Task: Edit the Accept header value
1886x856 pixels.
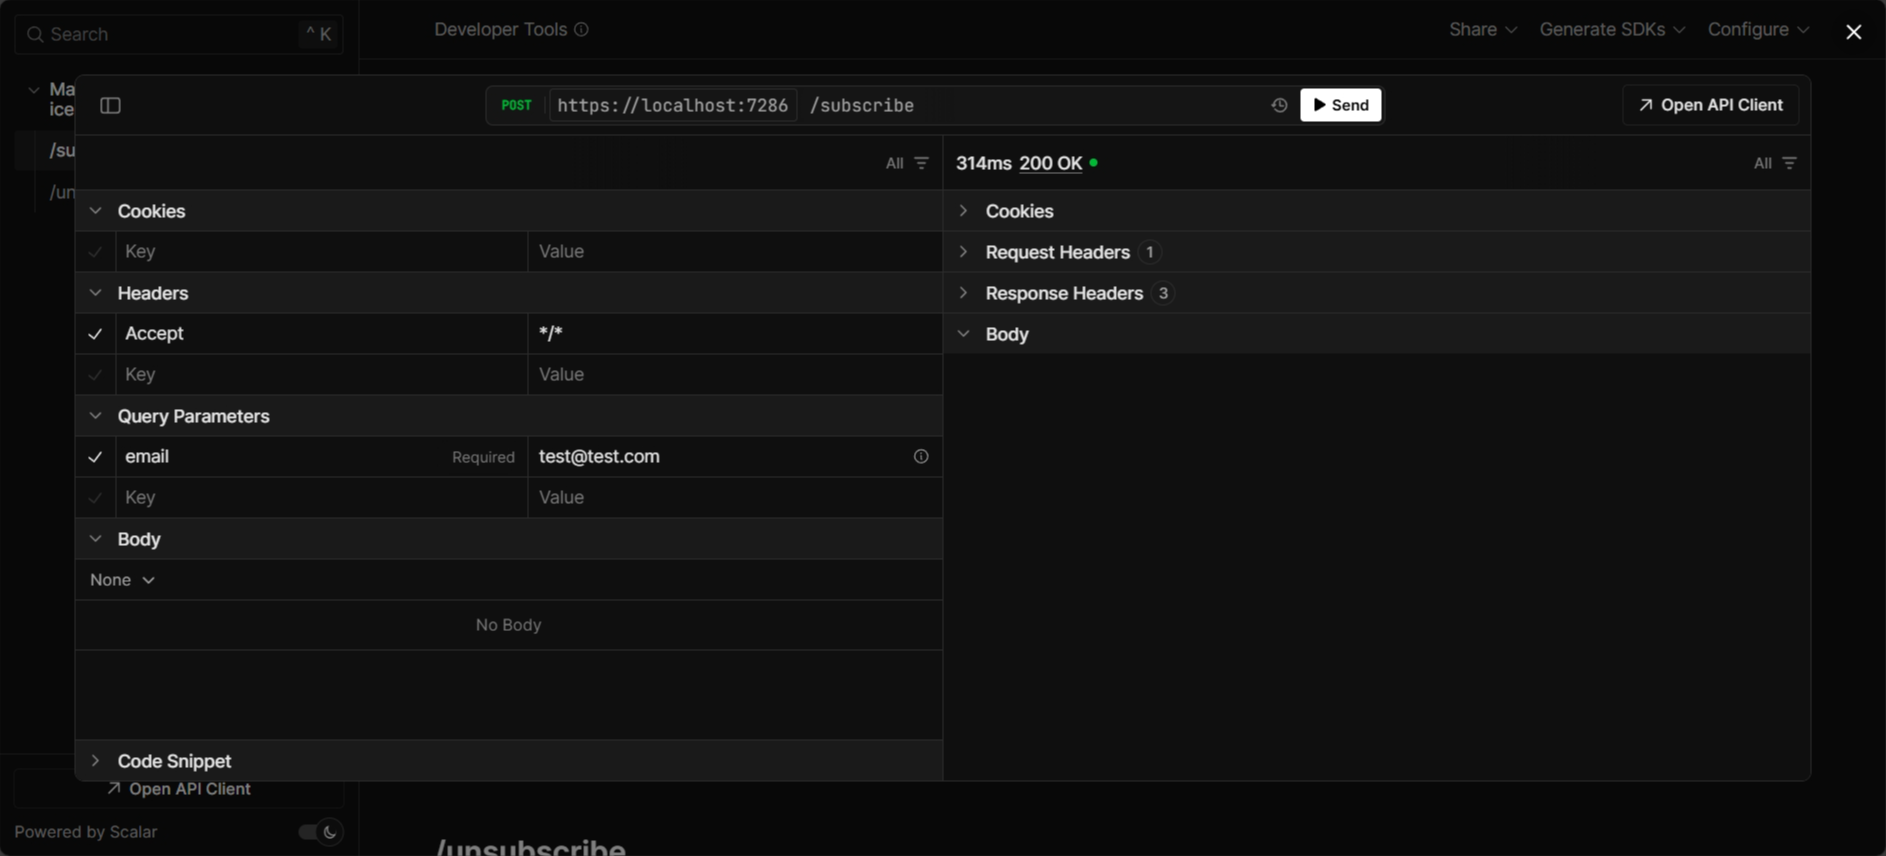Action: tap(735, 334)
